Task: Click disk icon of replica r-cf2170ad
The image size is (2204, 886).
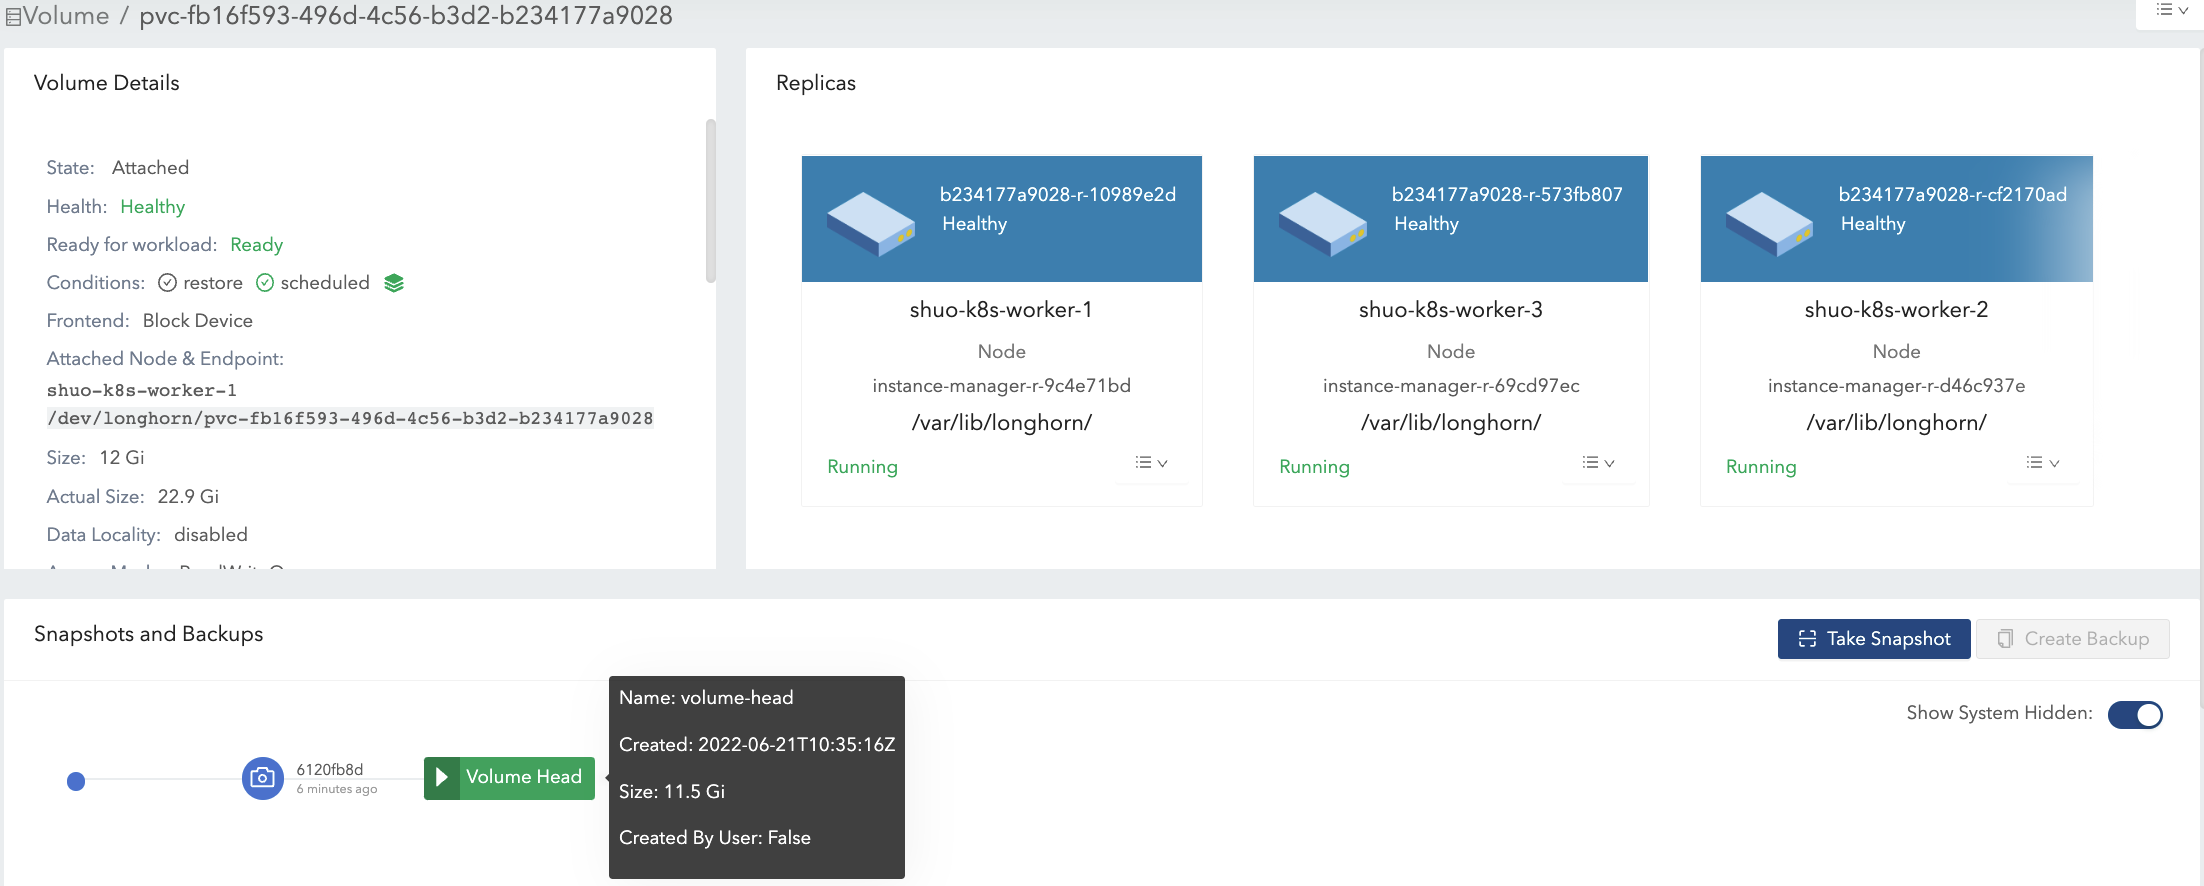Action: [1768, 223]
